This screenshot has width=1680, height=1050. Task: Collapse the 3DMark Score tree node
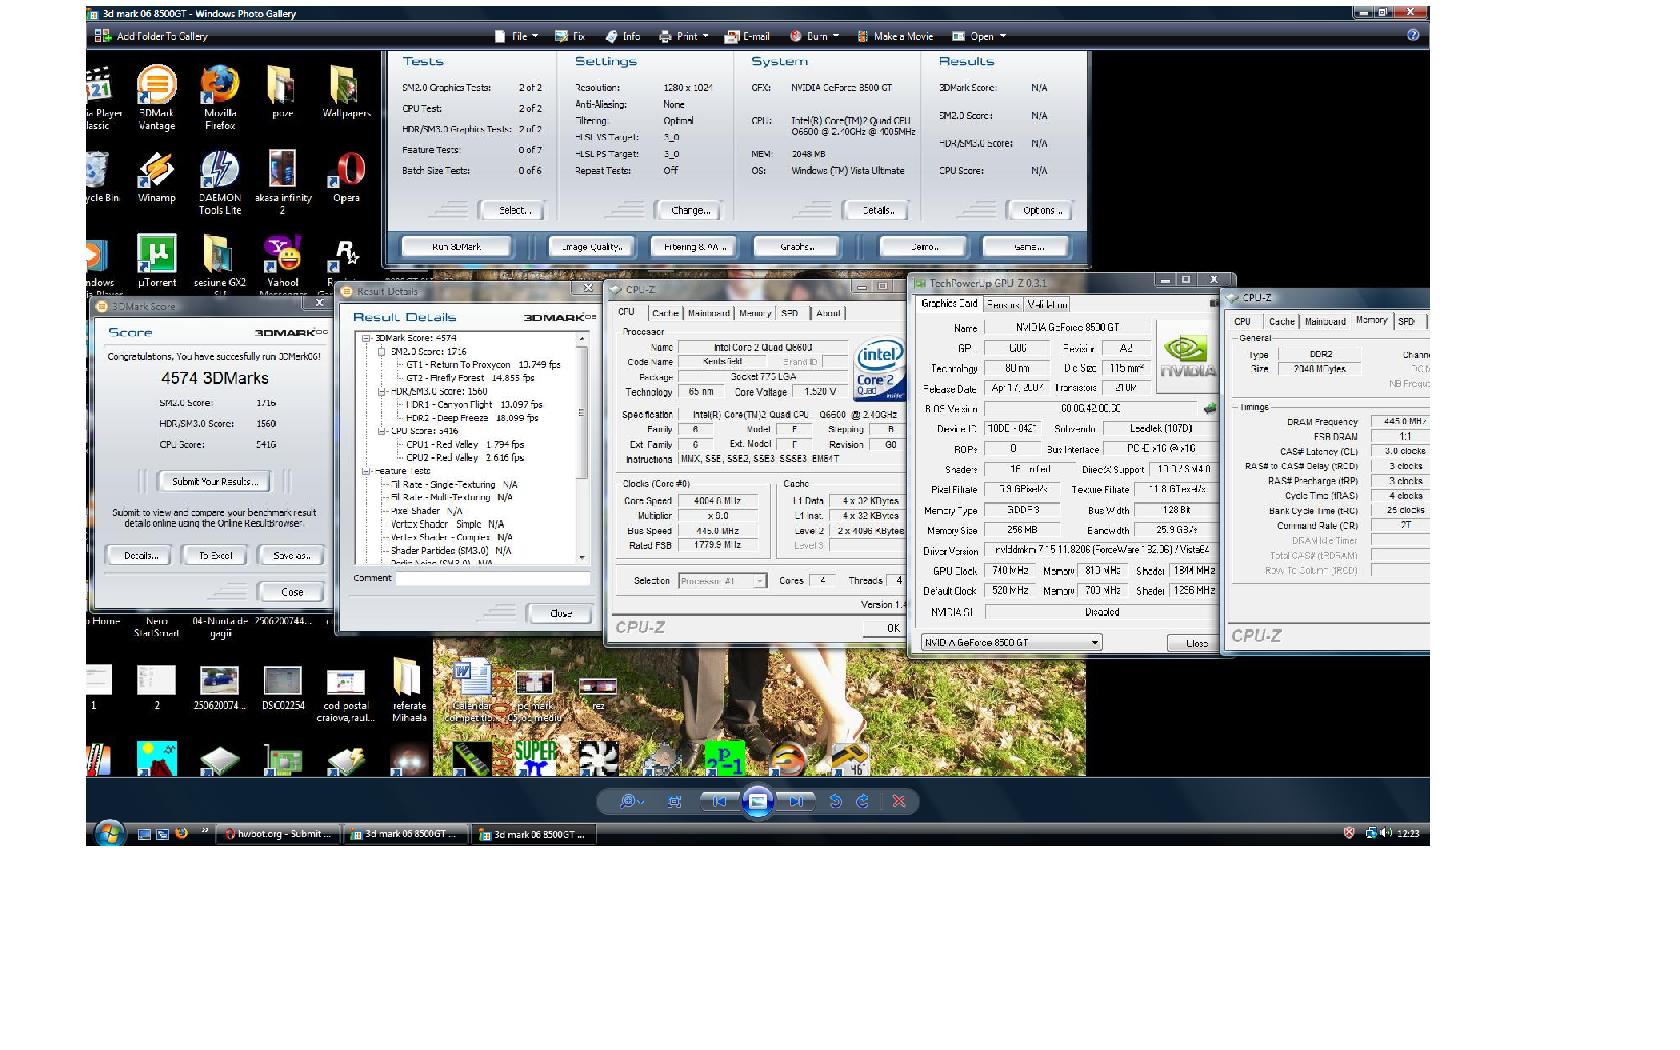367,338
